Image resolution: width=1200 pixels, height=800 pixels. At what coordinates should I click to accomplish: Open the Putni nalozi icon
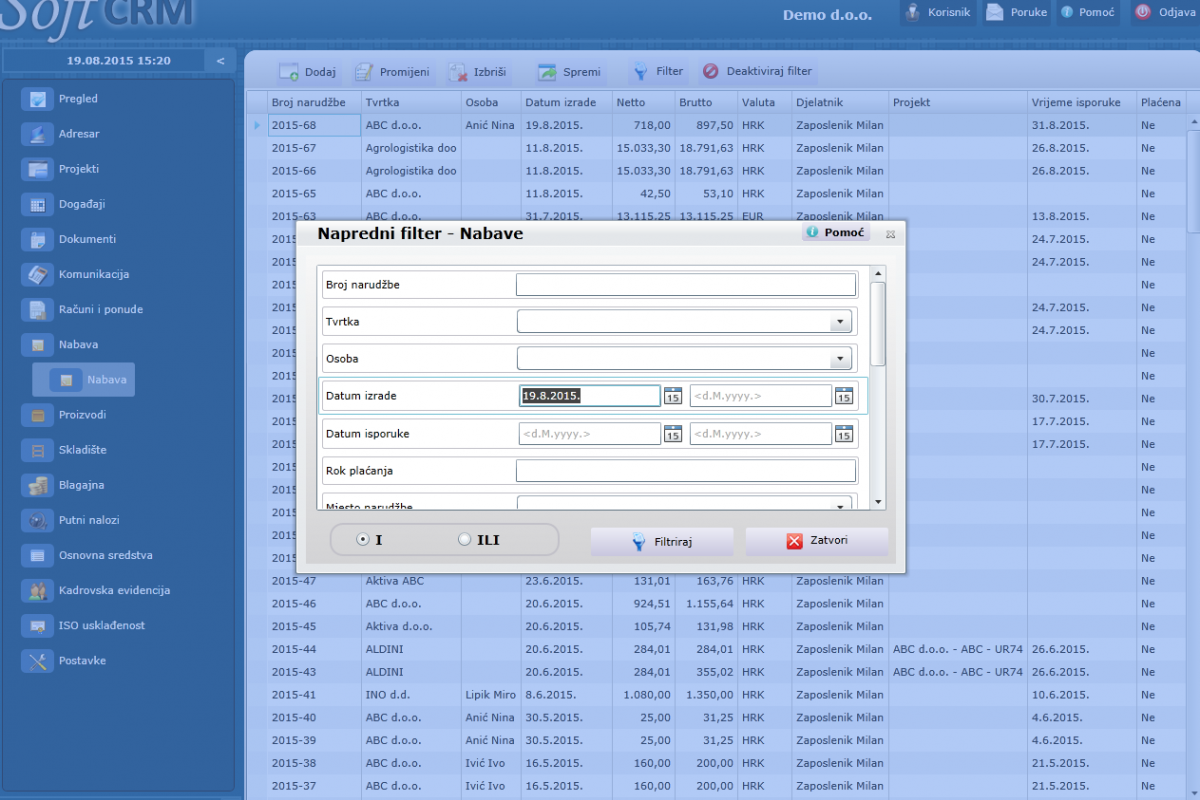(38, 520)
